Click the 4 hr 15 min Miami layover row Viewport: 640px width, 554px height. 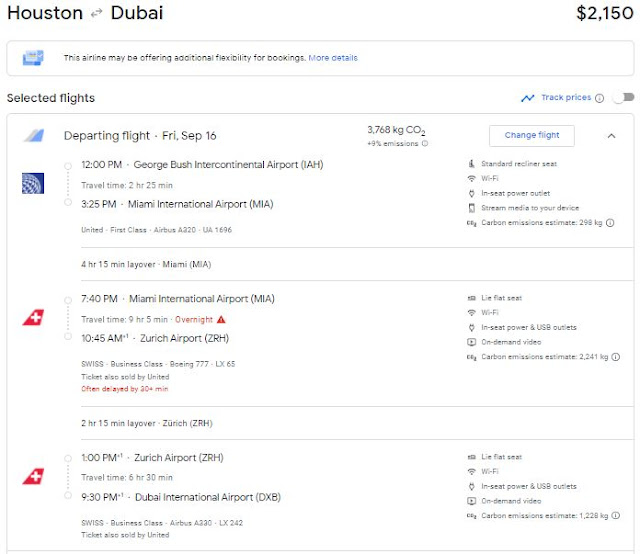point(148,265)
